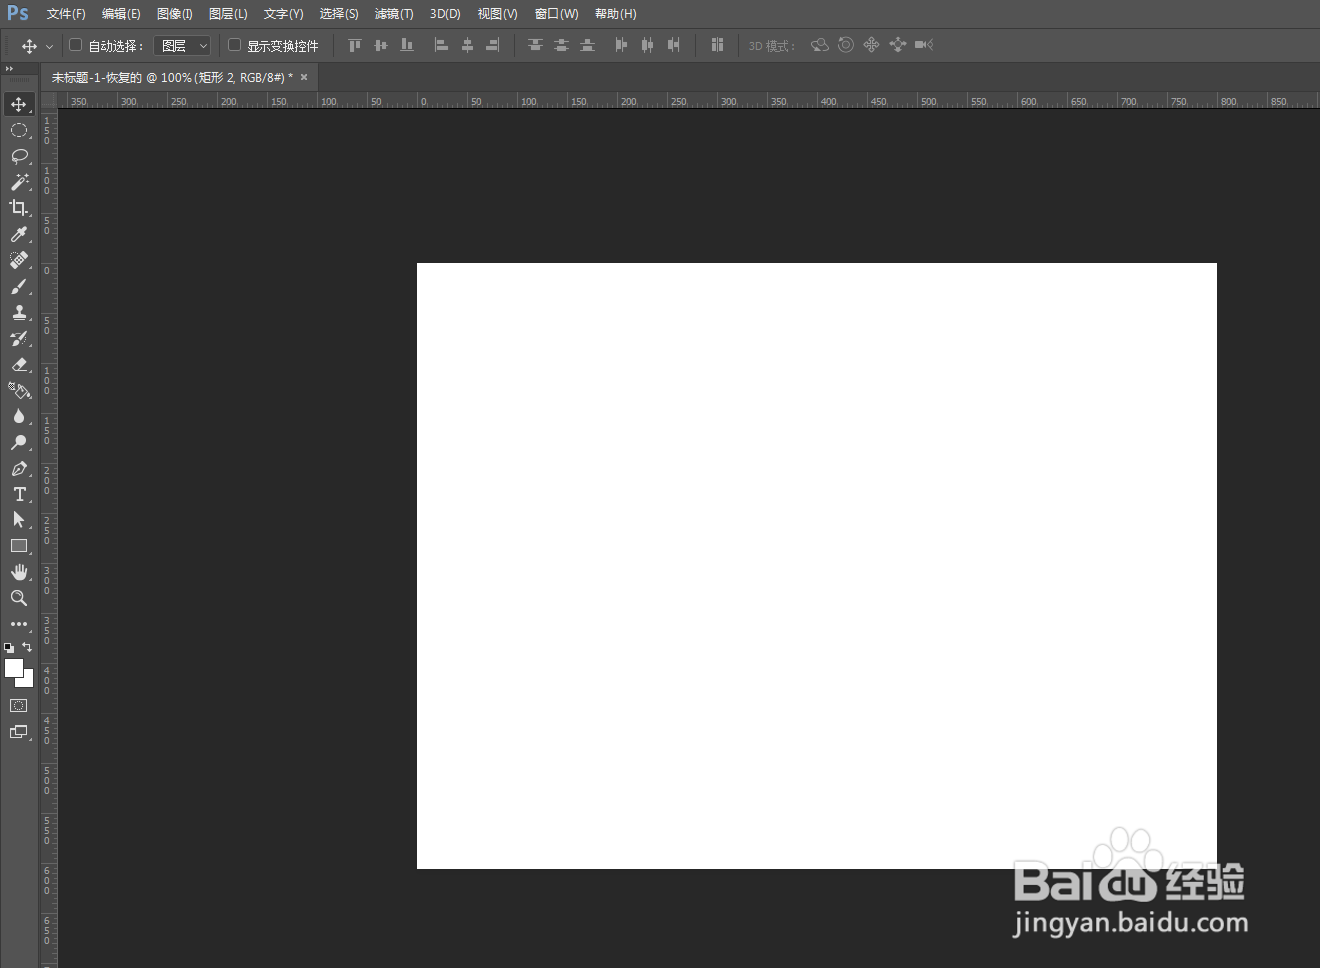
Task: Open the Move tool preset picker arrow
Action: [49, 47]
